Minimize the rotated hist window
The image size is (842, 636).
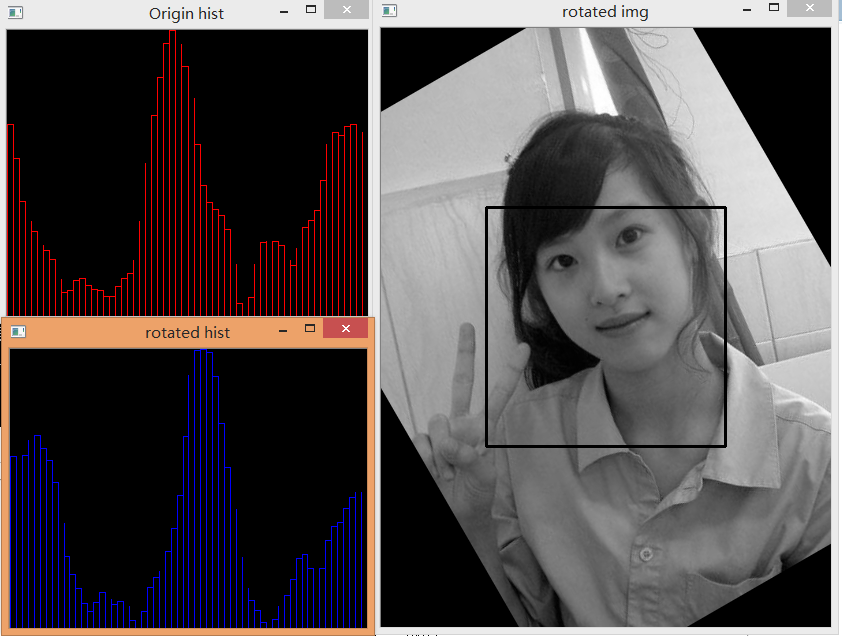284,331
